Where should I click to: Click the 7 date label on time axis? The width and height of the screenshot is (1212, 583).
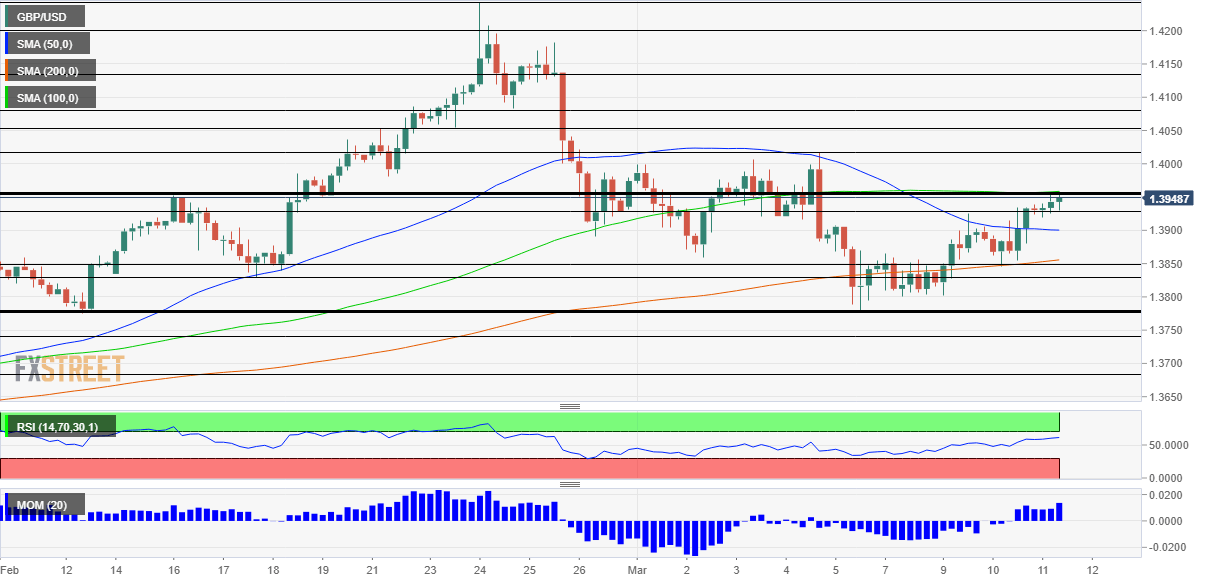pos(886,569)
